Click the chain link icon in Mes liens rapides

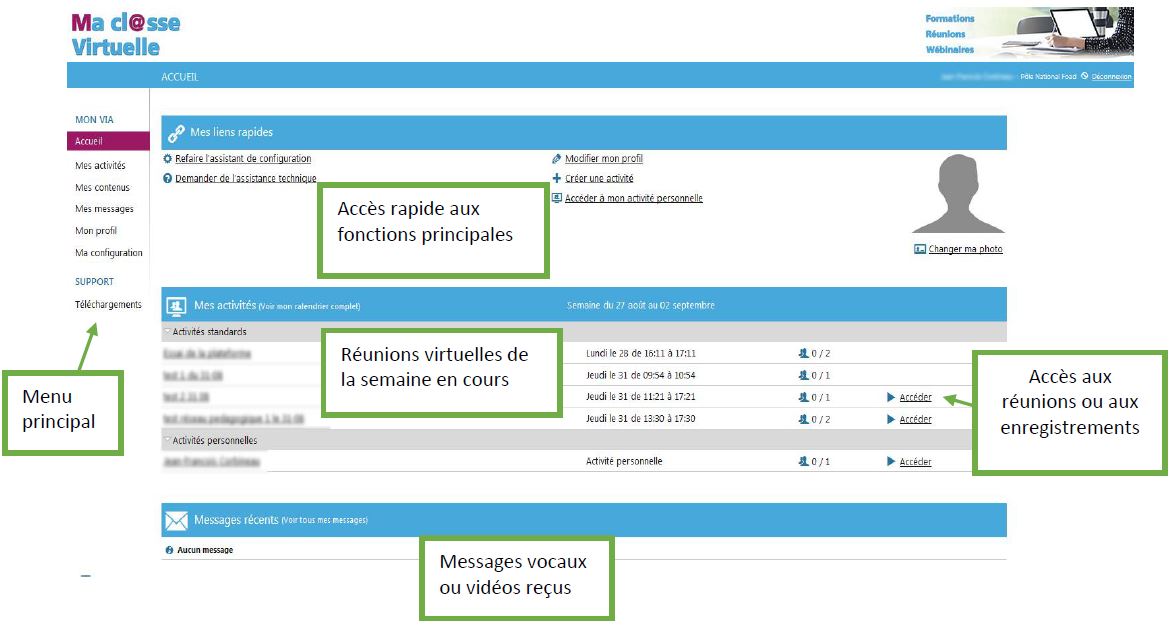176,132
